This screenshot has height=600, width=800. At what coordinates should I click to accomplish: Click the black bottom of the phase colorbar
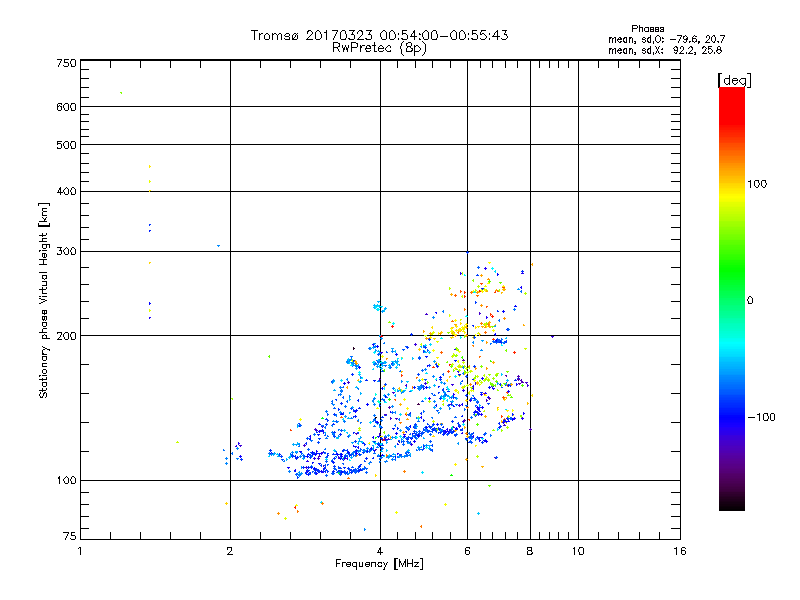tap(732, 503)
